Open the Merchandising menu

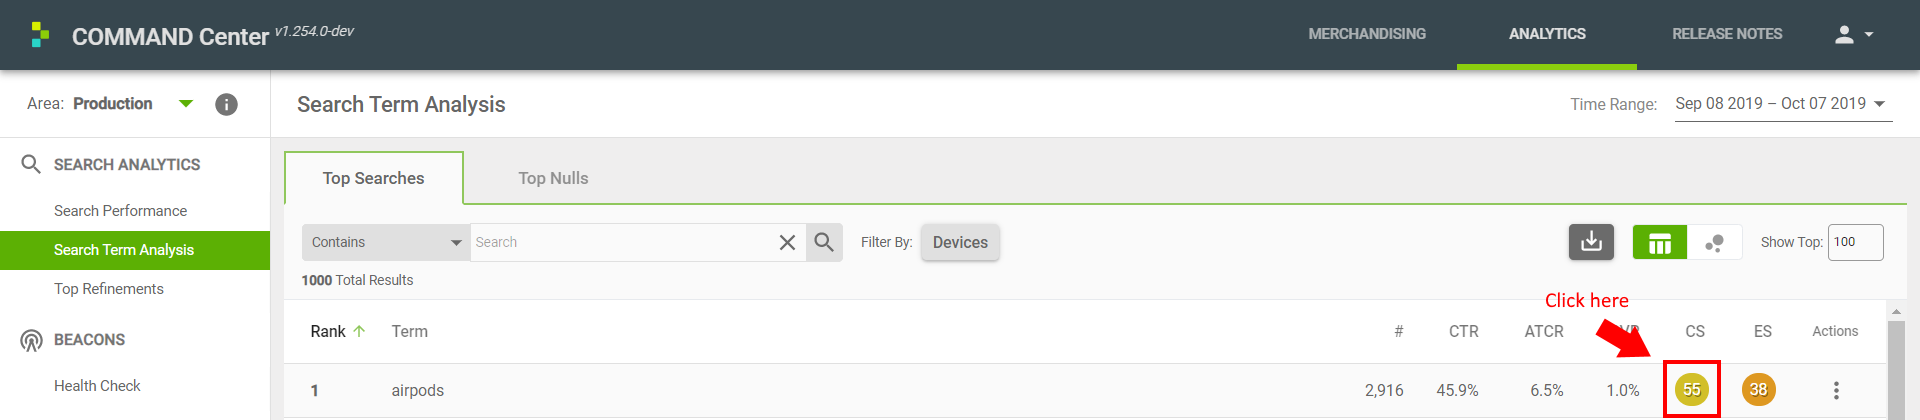click(1367, 34)
